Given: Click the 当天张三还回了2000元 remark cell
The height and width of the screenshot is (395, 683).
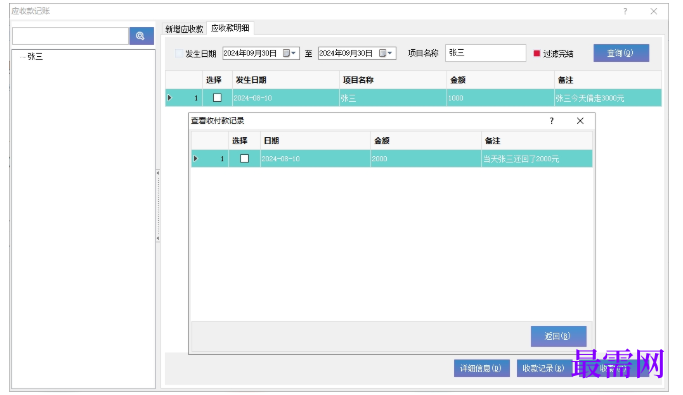Looking at the screenshot, I should (x=537, y=159).
